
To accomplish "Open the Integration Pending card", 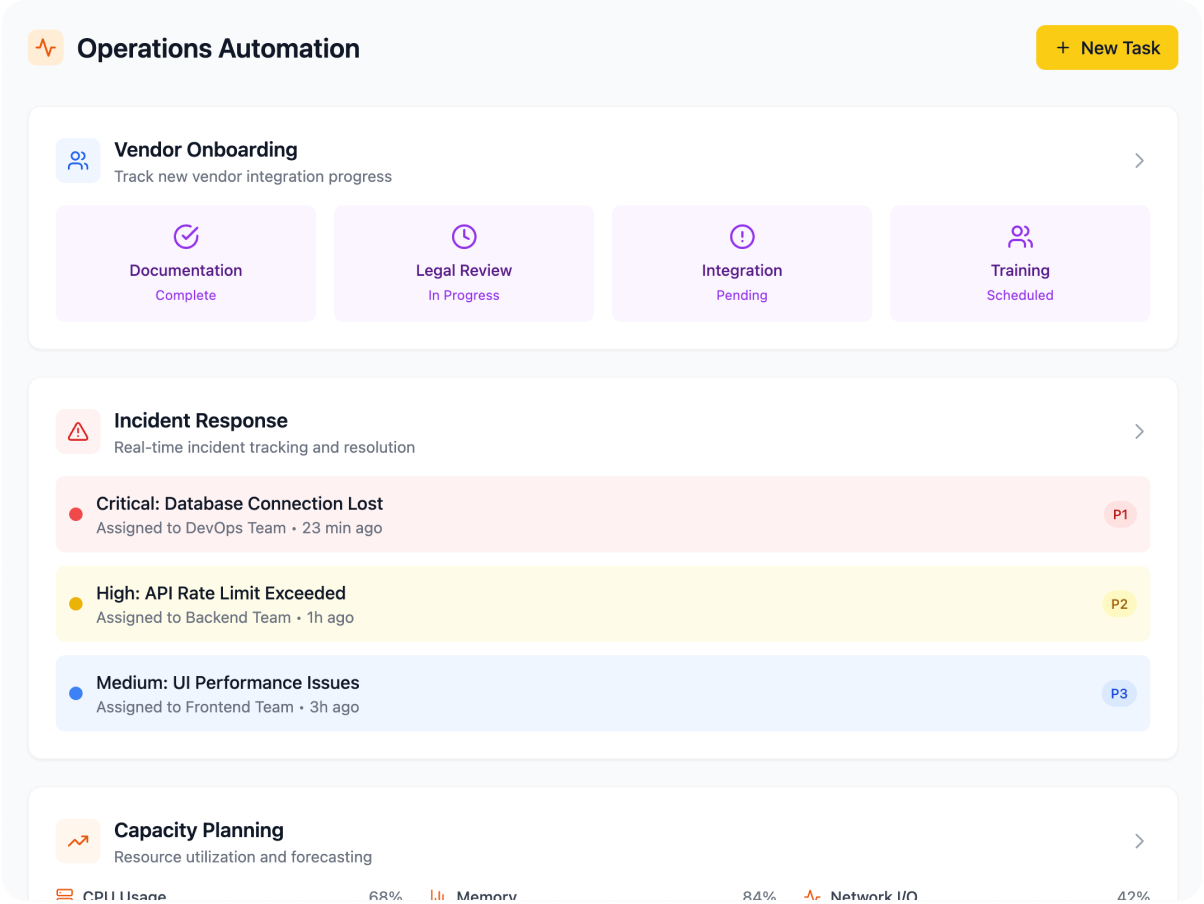I will pos(742,264).
